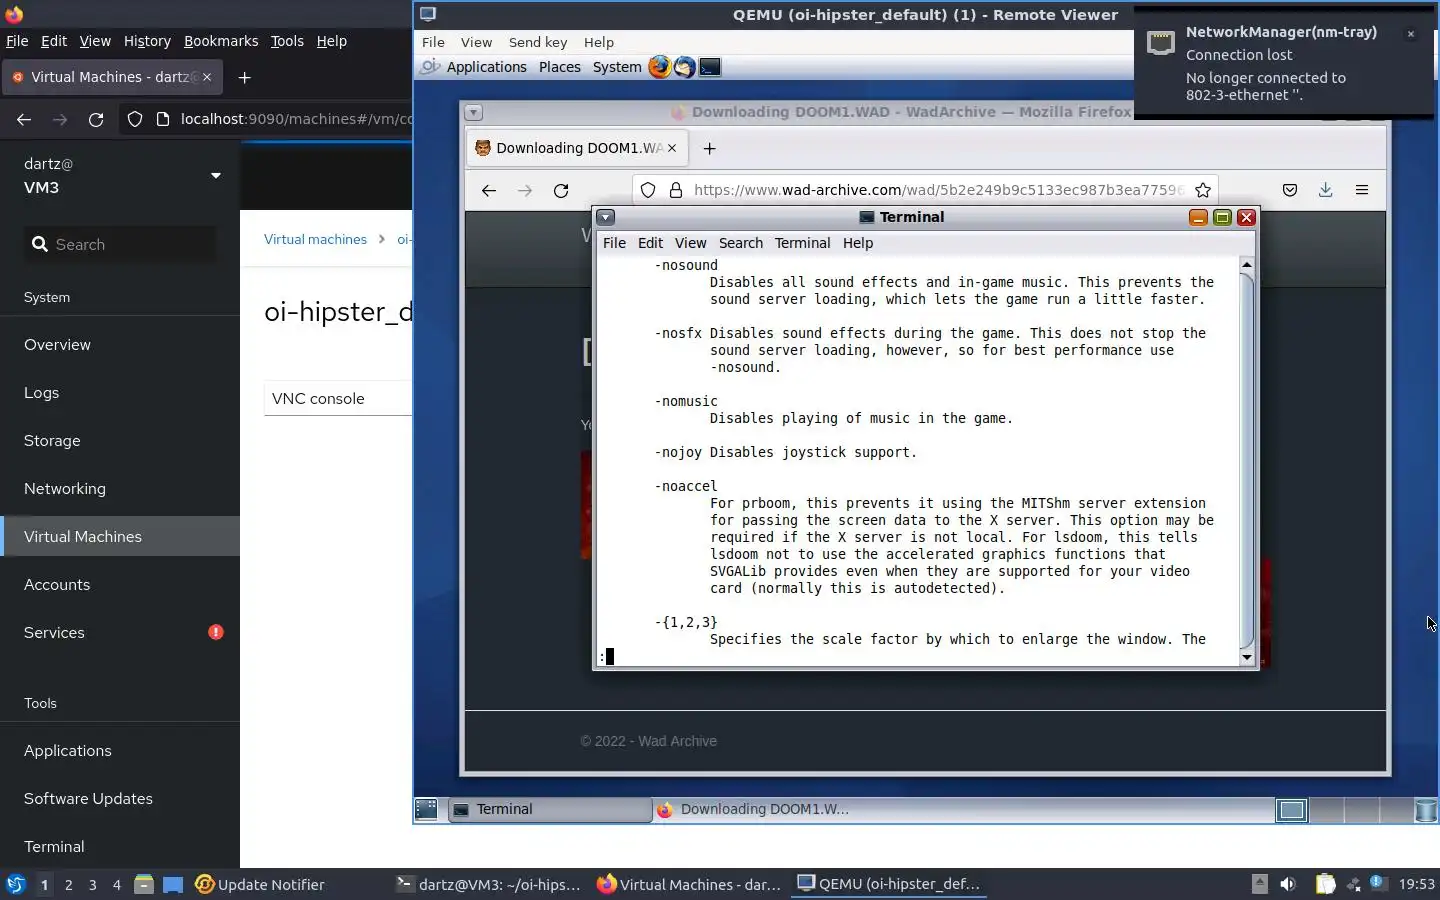The image size is (1440, 900).
Task: Click the volume icon in system tray
Action: coord(1288,884)
